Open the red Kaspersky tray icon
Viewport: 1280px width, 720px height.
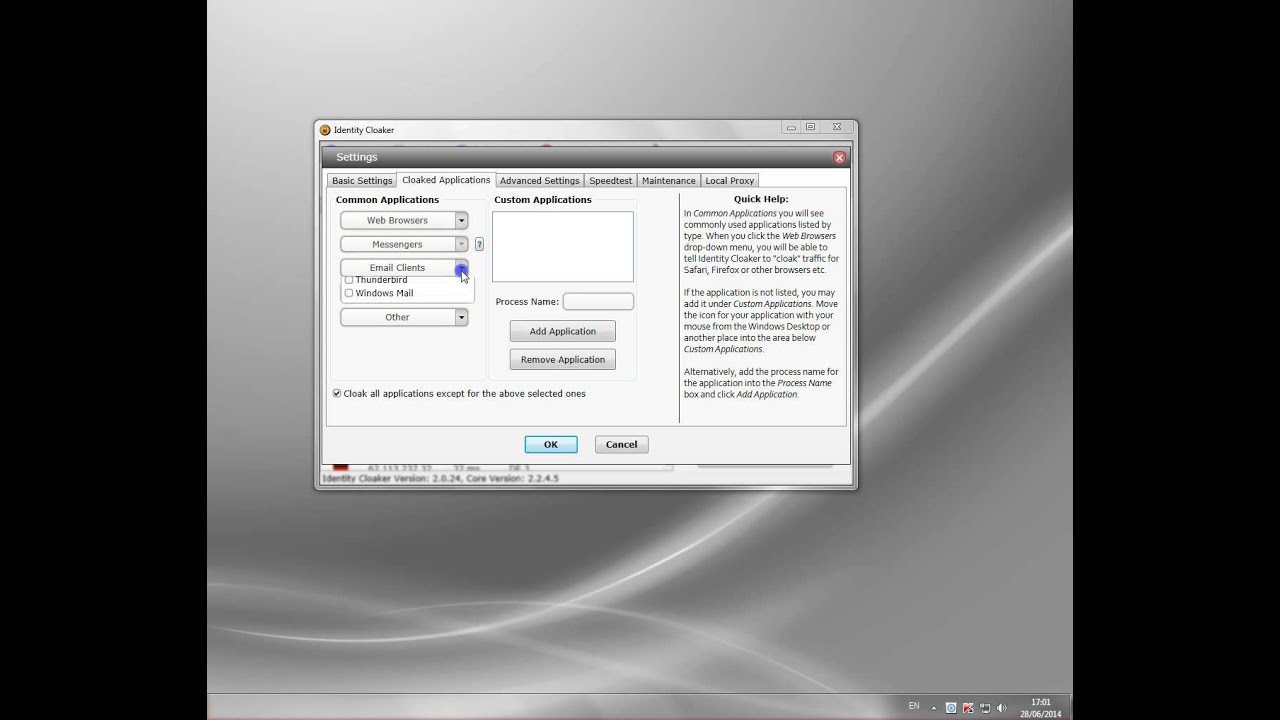[968, 707]
